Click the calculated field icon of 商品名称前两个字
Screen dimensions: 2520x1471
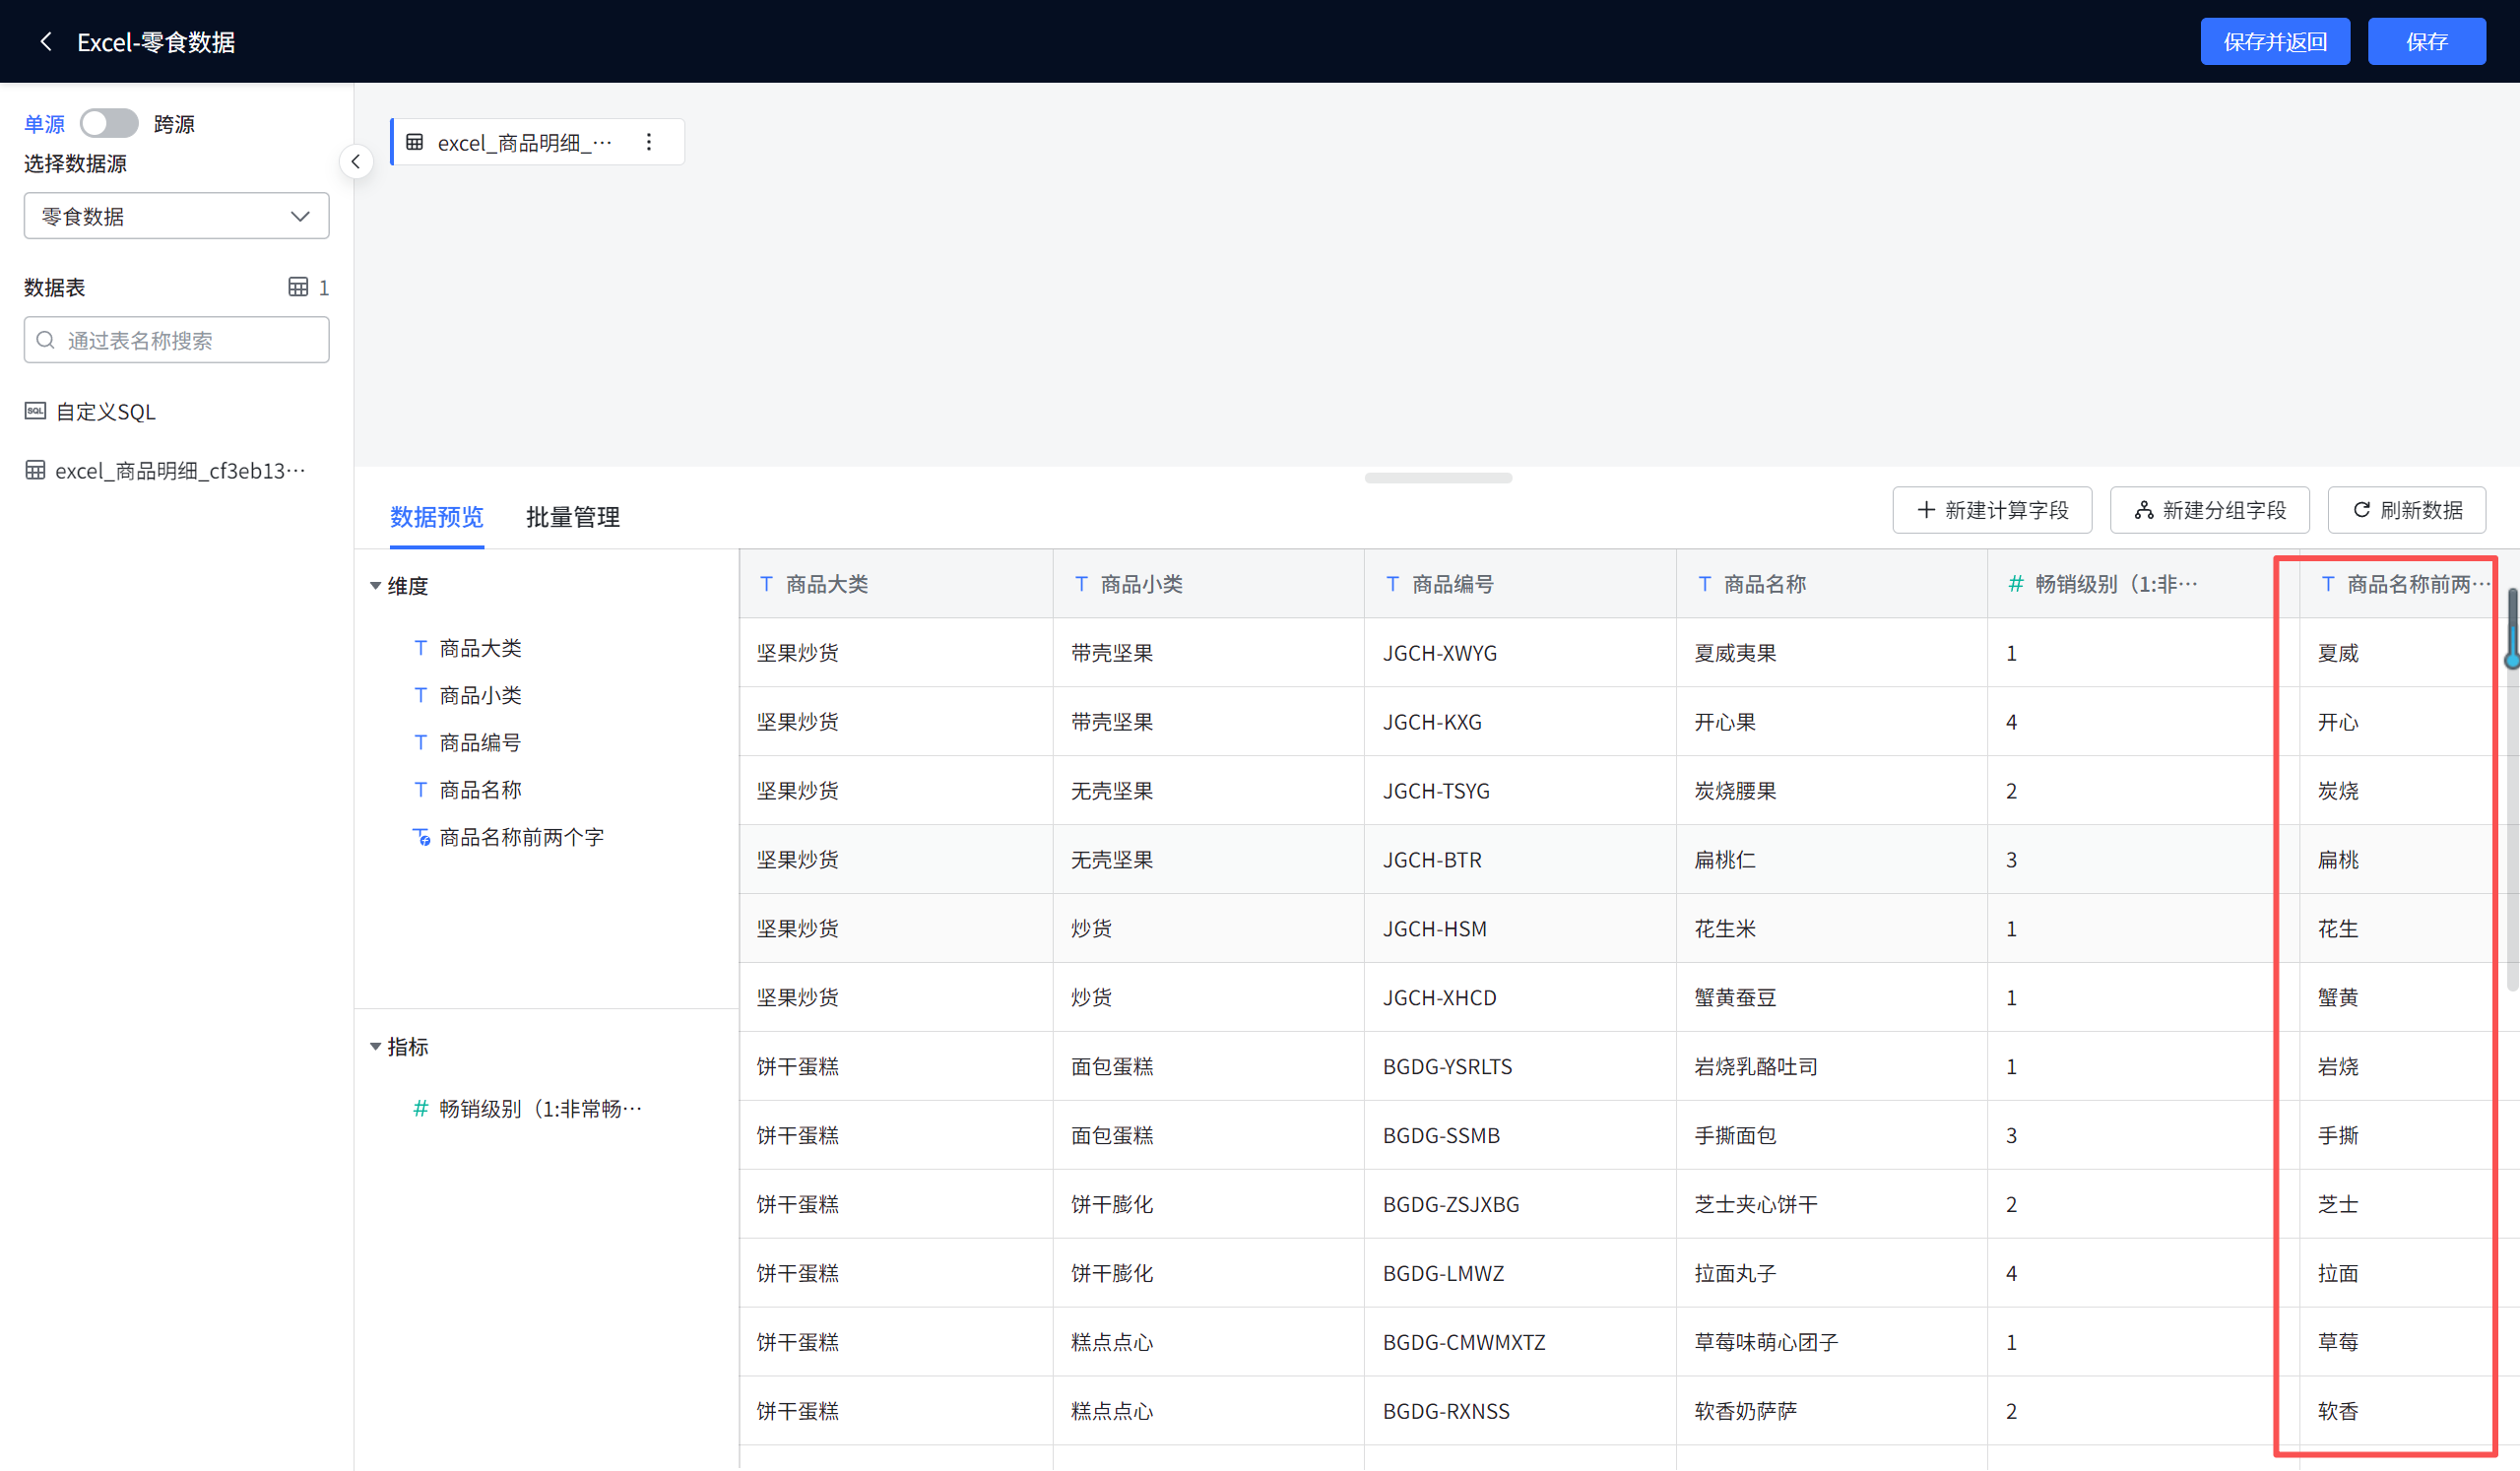(421, 837)
